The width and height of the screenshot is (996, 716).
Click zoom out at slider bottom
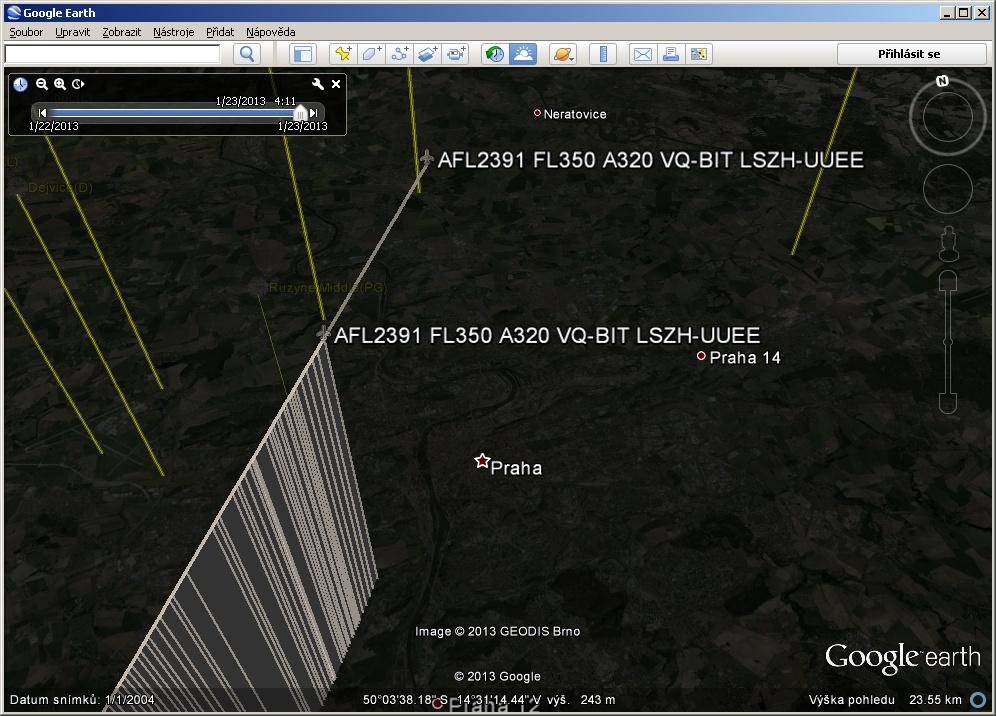click(948, 403)
